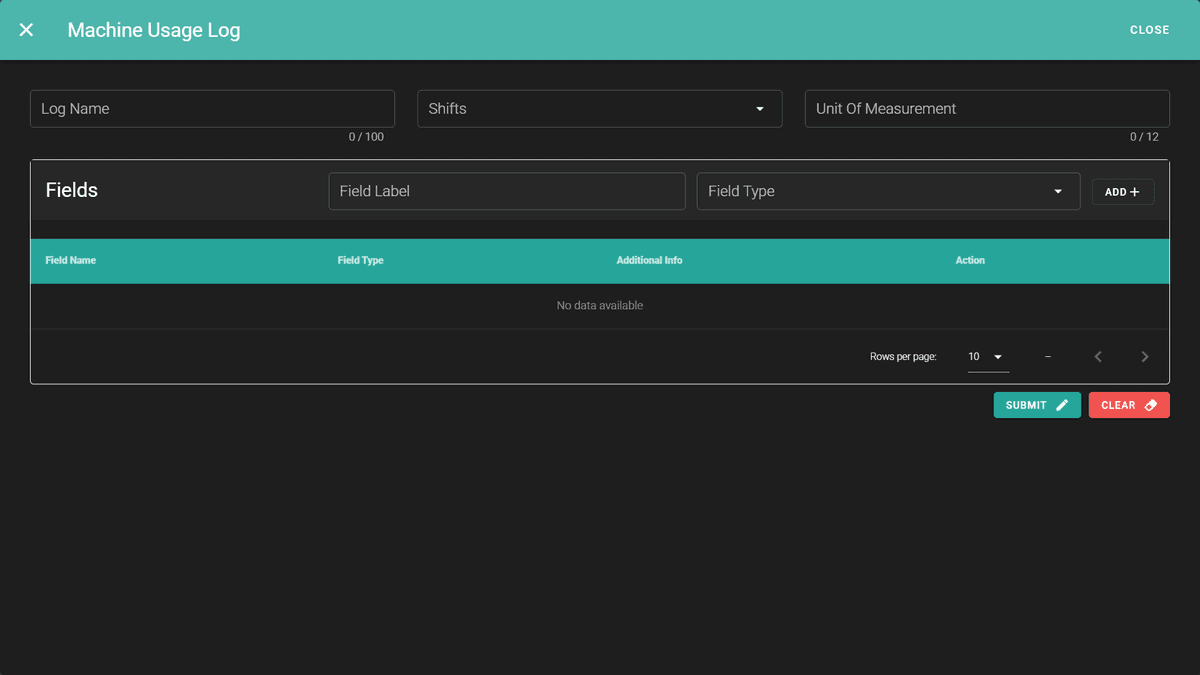Go to the next page chevron

click(1145, 357)
